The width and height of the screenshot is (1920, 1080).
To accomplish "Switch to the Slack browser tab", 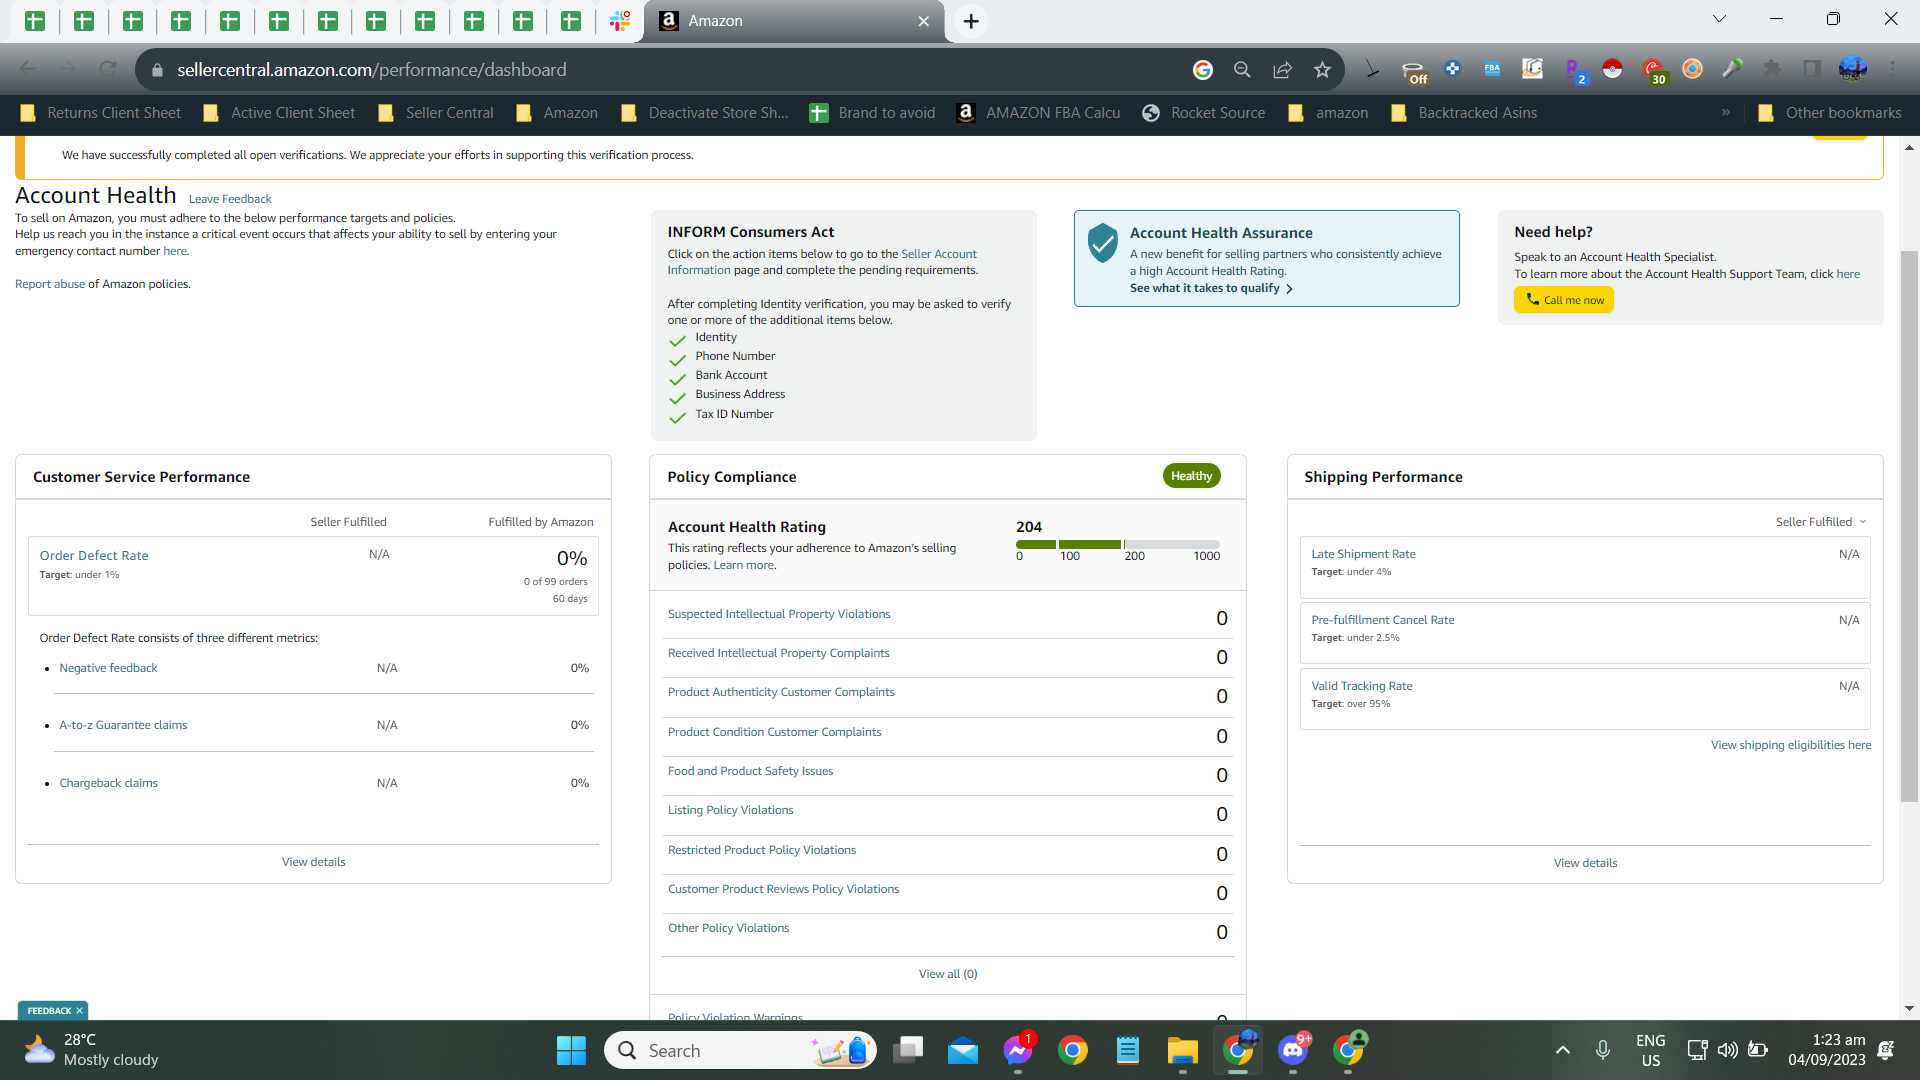I will pyautogui.click(x=620, y=21).
